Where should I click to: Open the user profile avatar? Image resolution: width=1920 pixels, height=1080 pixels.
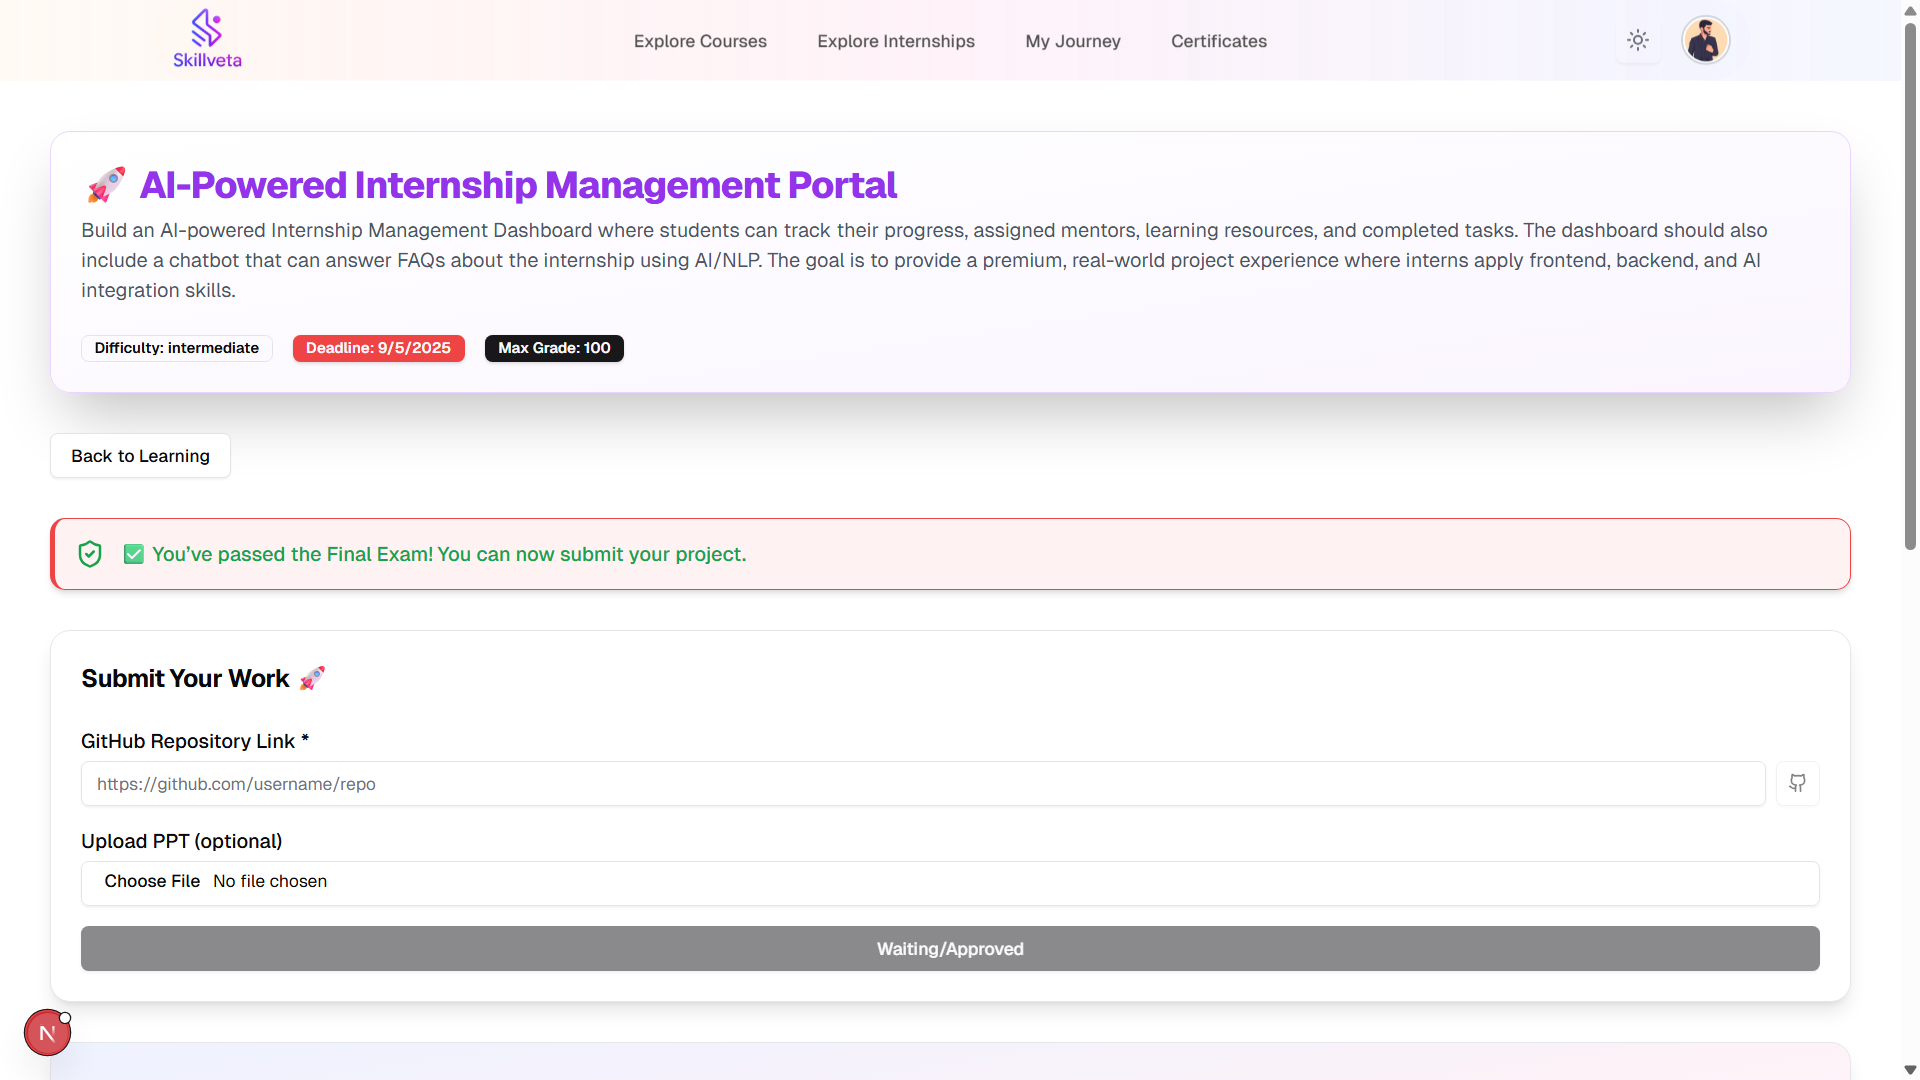[x=1705, y=41]
